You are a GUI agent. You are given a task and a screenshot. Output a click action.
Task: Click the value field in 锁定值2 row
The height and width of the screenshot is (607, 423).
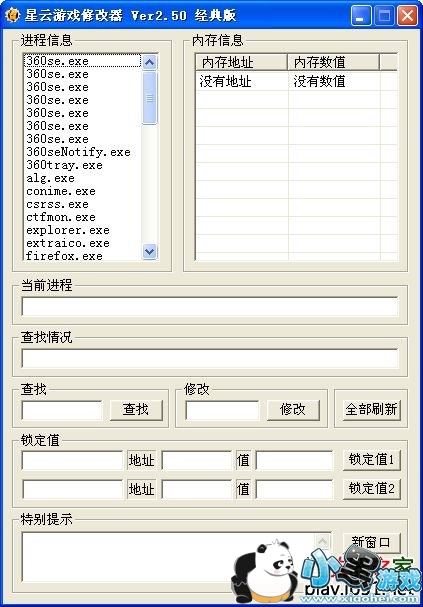[295, 489]
